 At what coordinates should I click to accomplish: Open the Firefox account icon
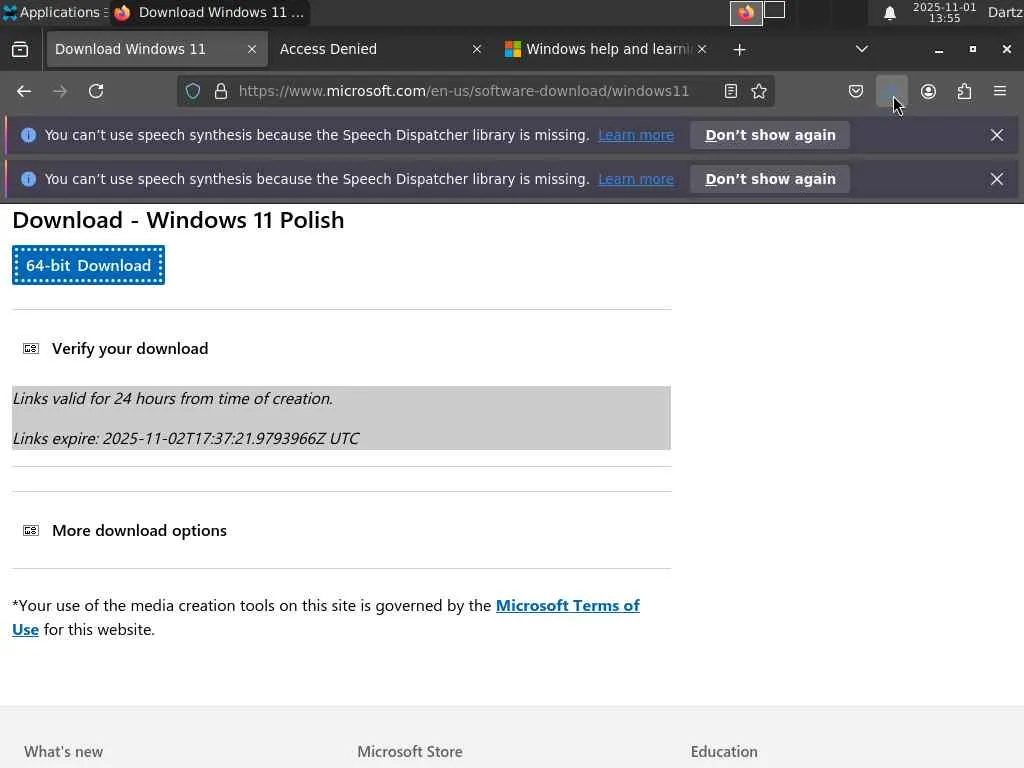click(928, 91)
